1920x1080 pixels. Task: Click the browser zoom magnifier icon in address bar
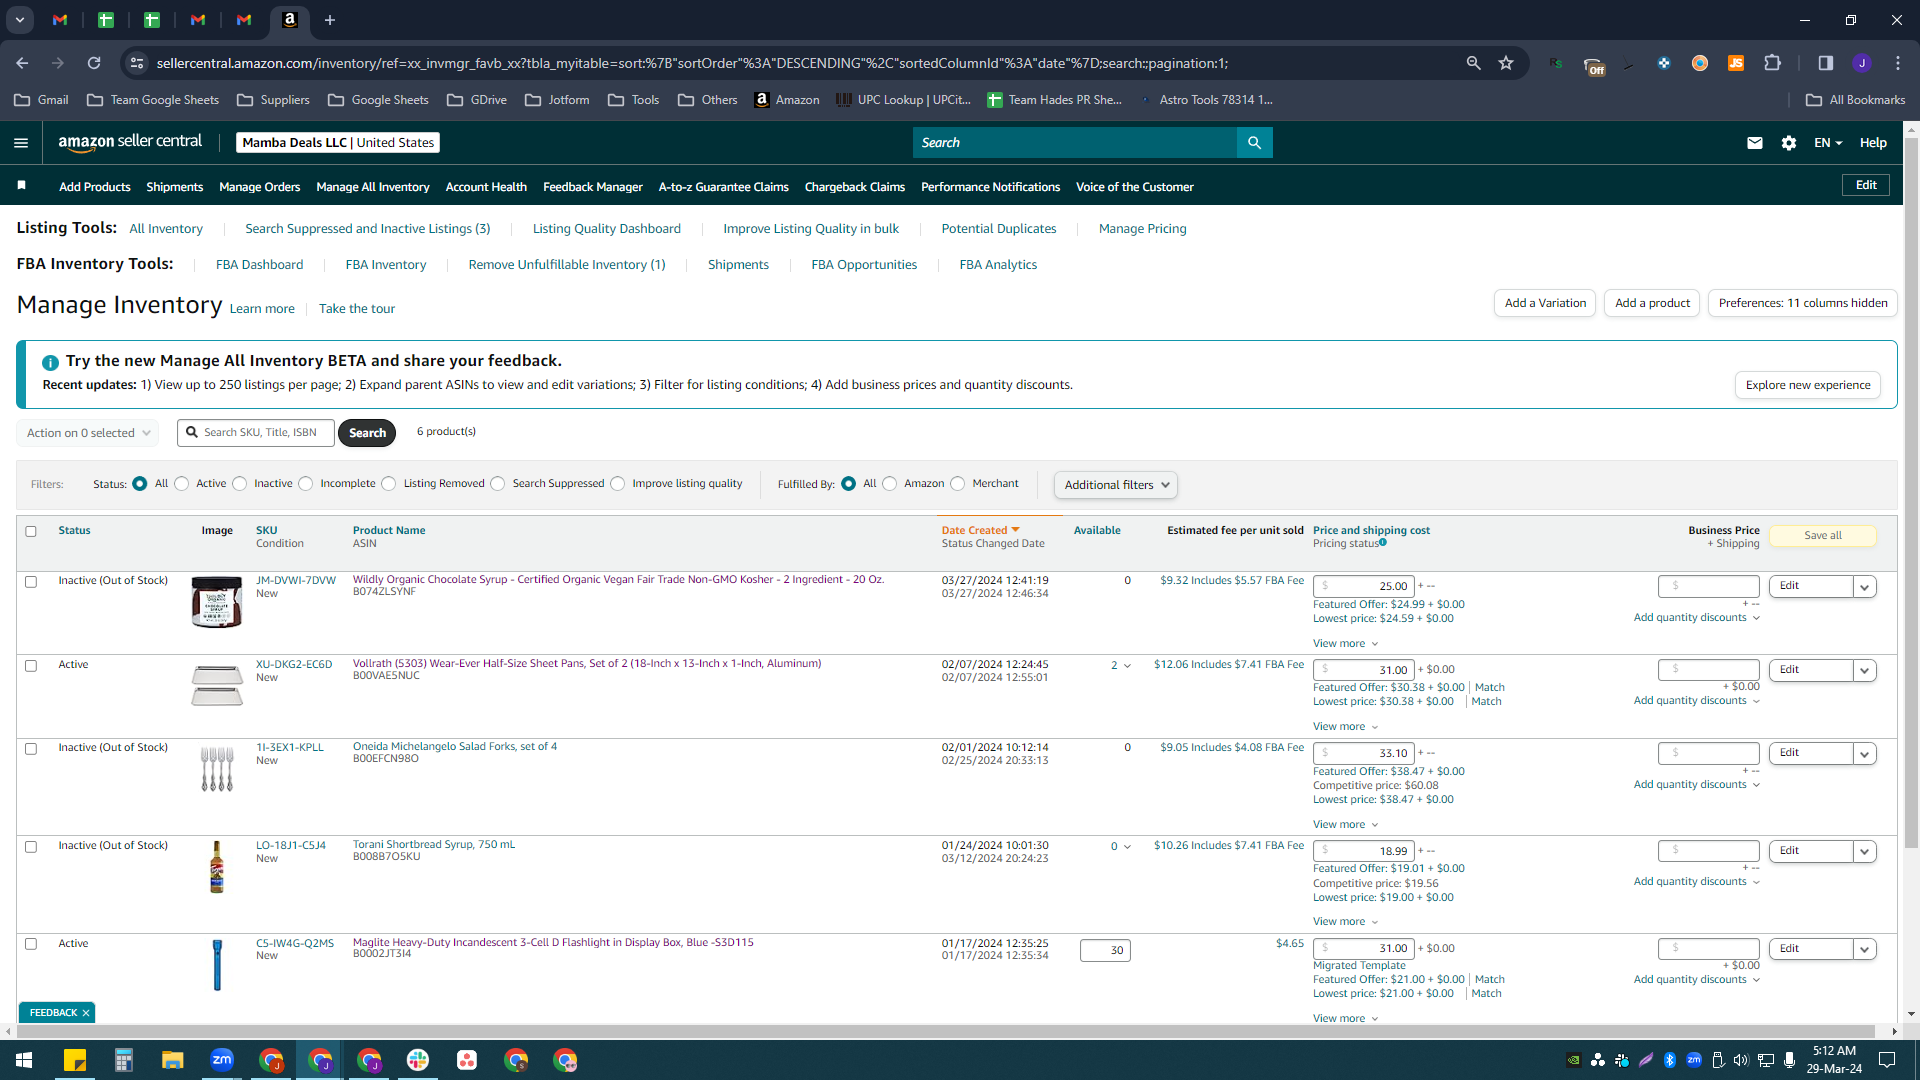pos(1473,63)
